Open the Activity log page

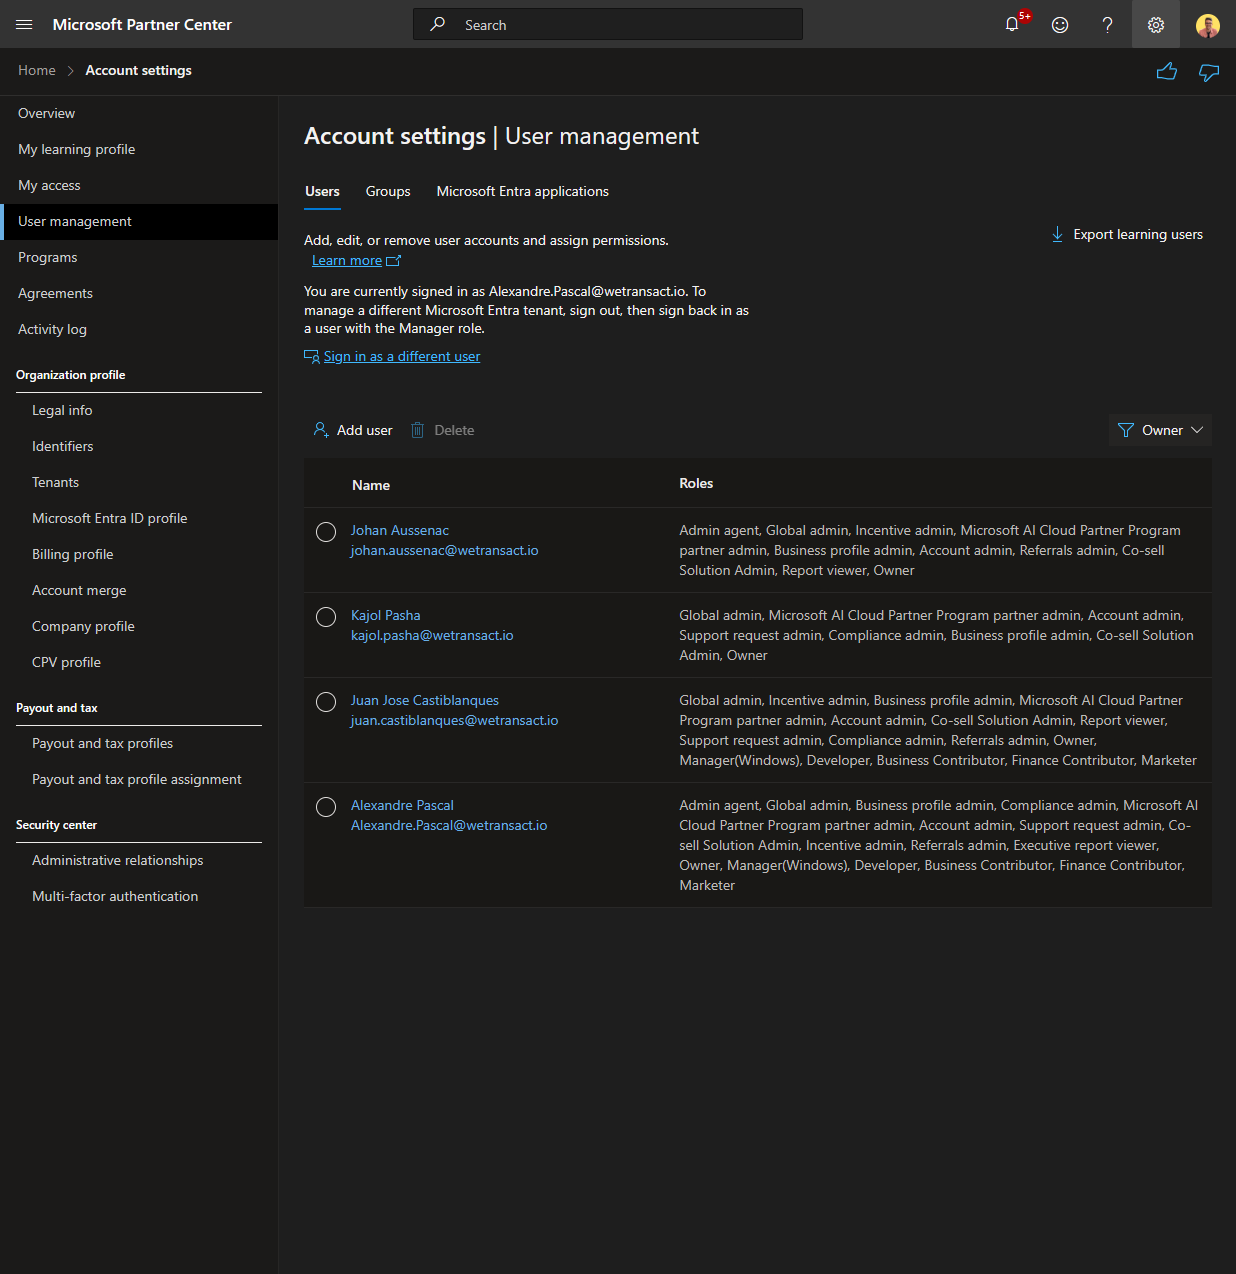tap(139, 329)
